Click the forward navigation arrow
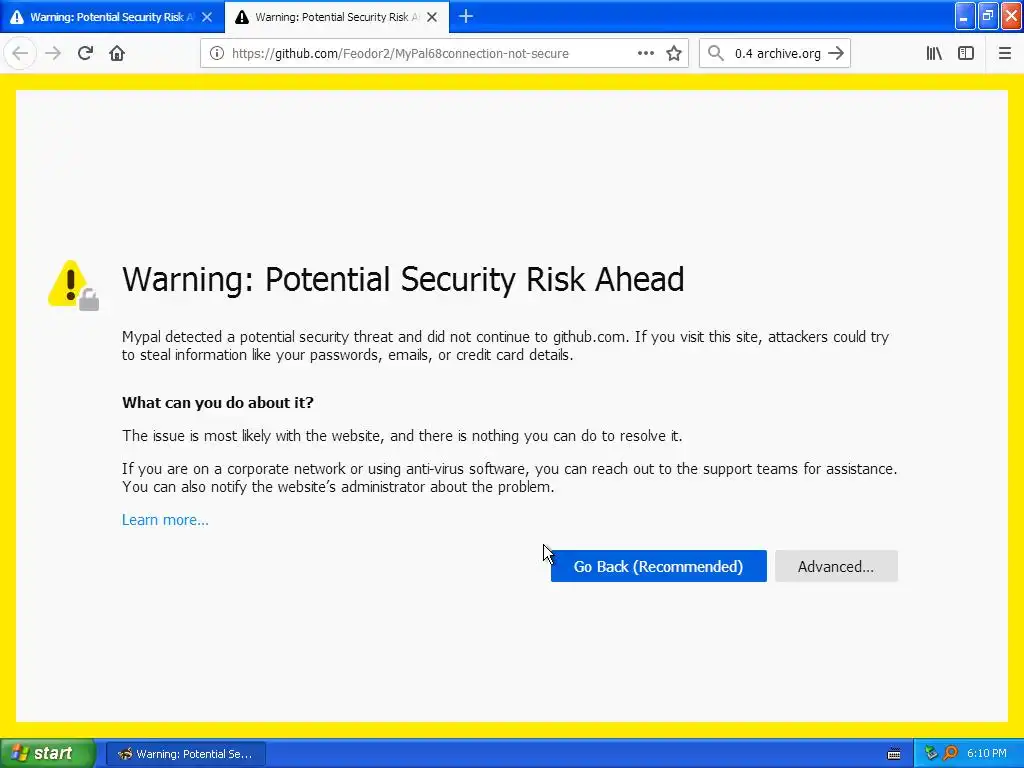 pyautogui.click(x=53, y=54)
